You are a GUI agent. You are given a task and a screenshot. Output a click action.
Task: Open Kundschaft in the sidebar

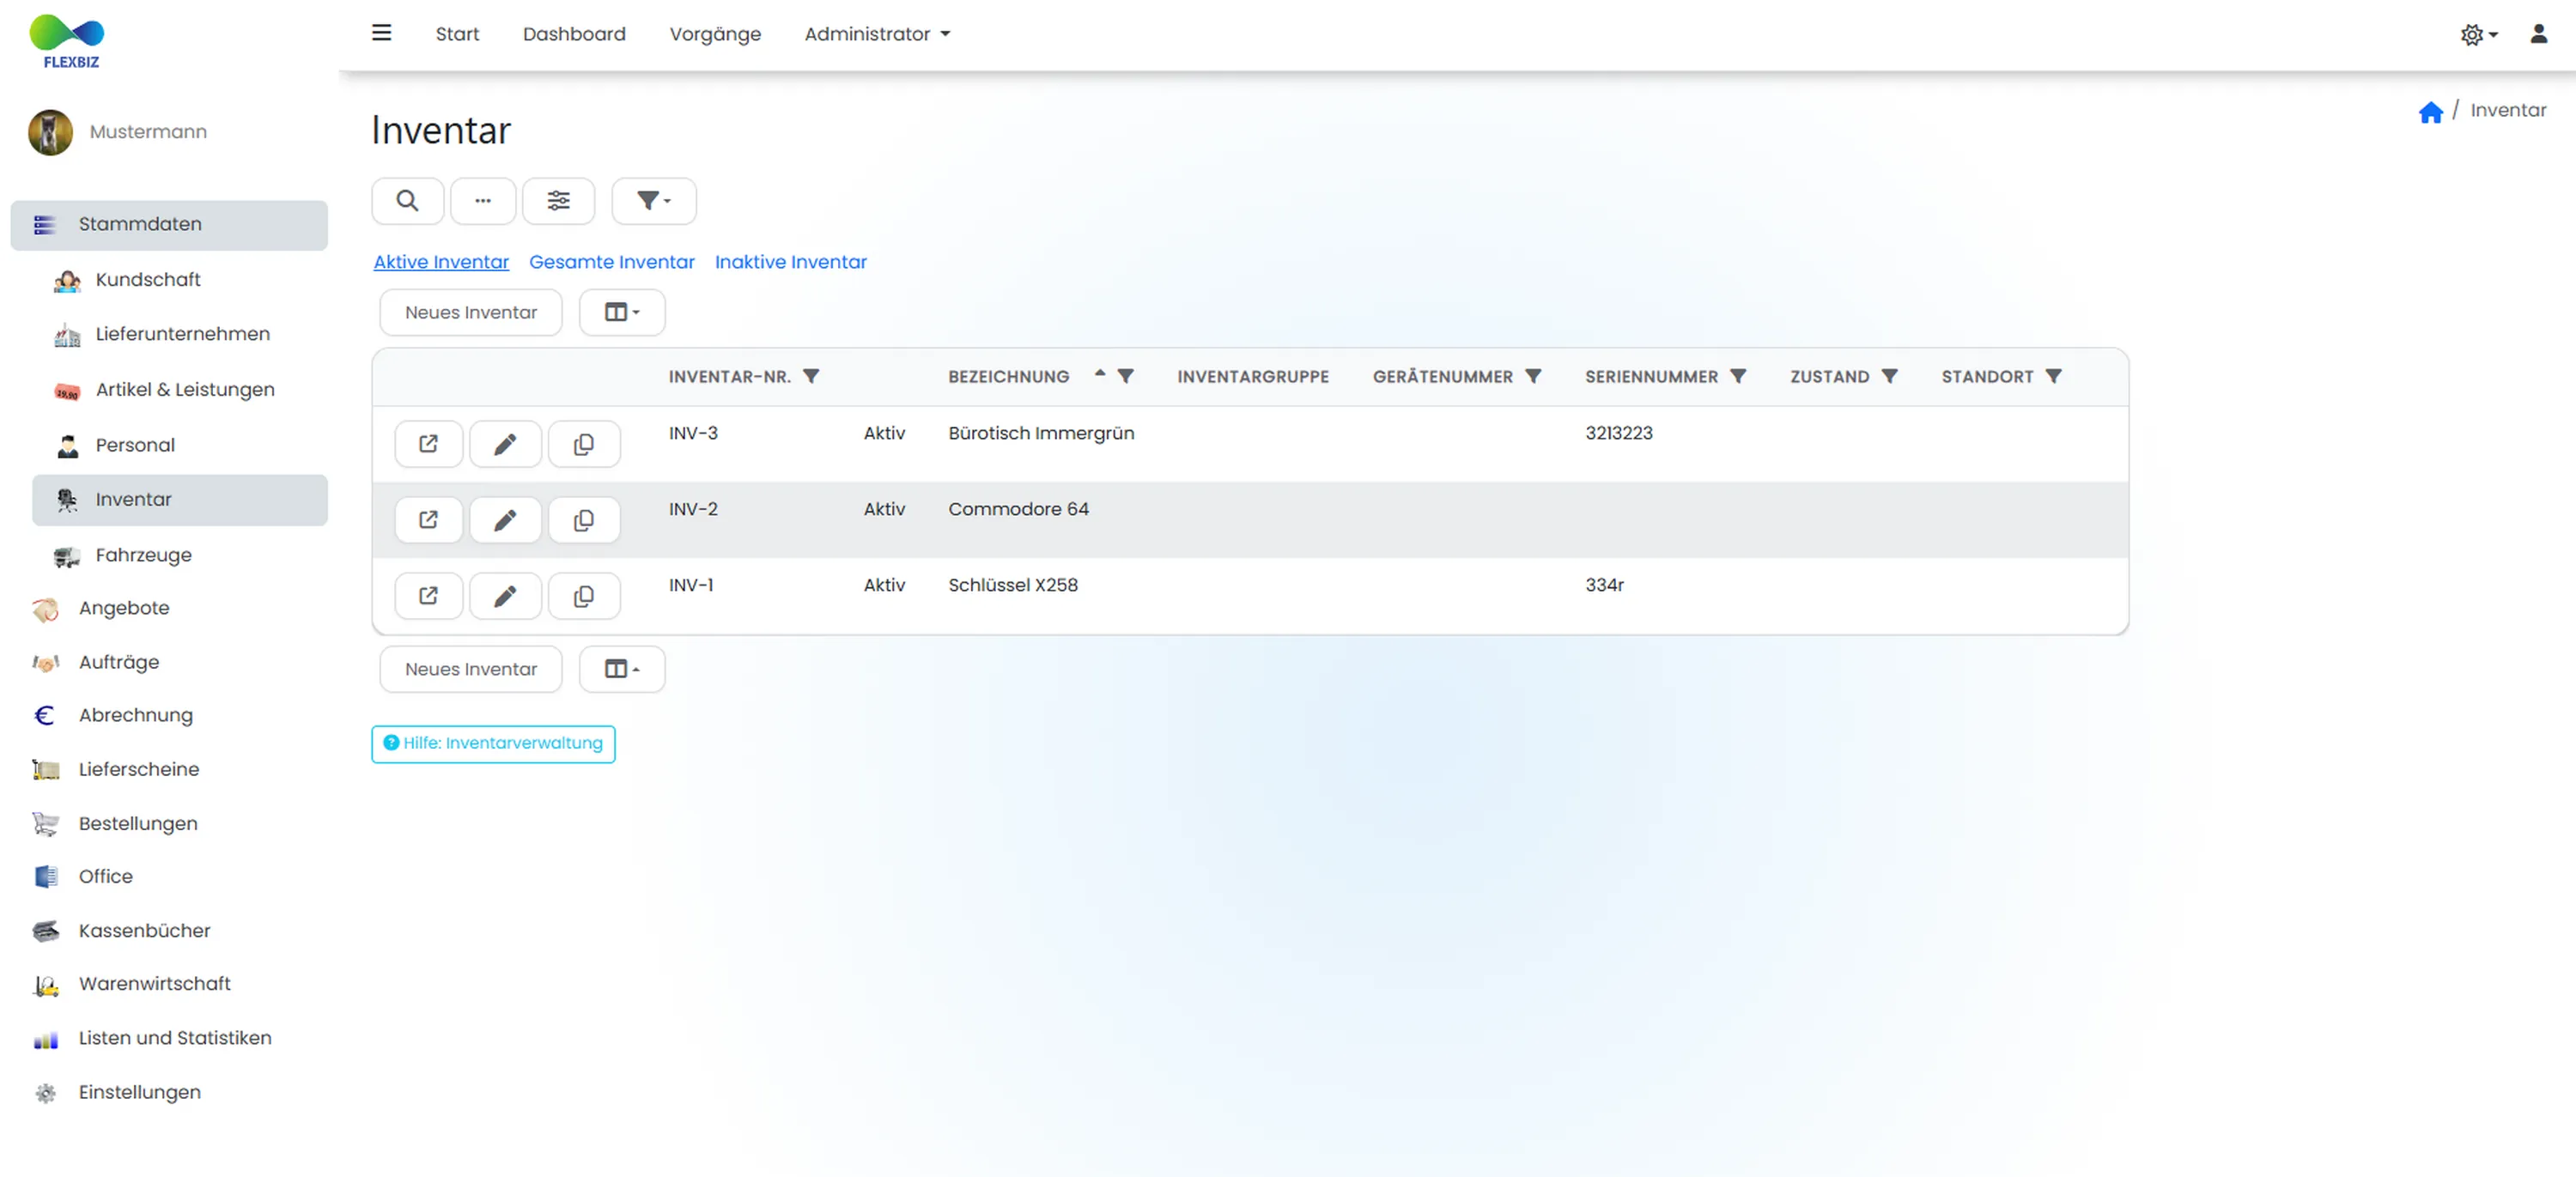(148, 280)
